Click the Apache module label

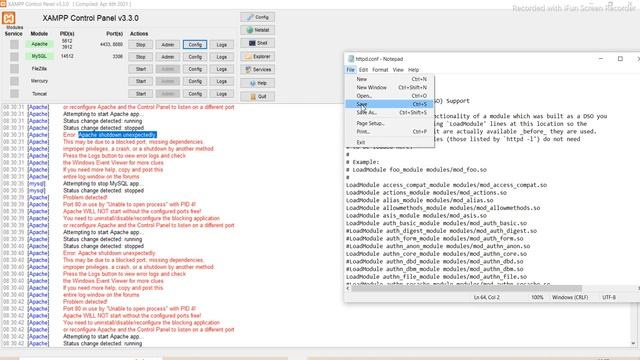40,44
